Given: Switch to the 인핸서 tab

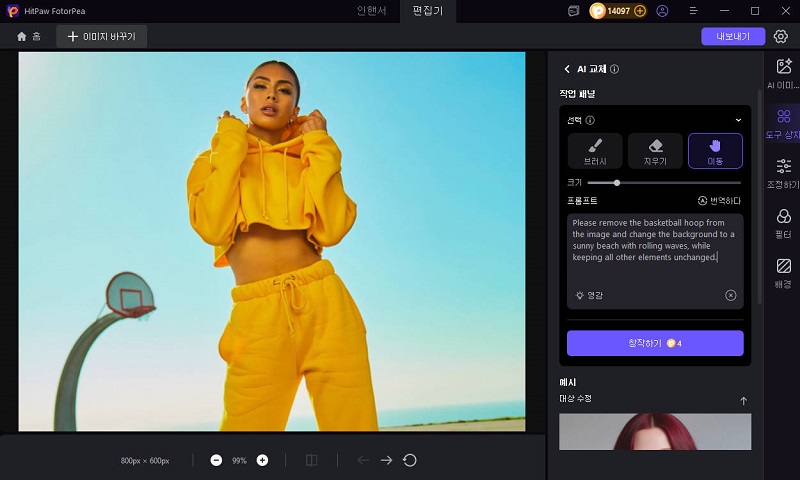Looking at the screenshot, I should click(x=373, y=11).
